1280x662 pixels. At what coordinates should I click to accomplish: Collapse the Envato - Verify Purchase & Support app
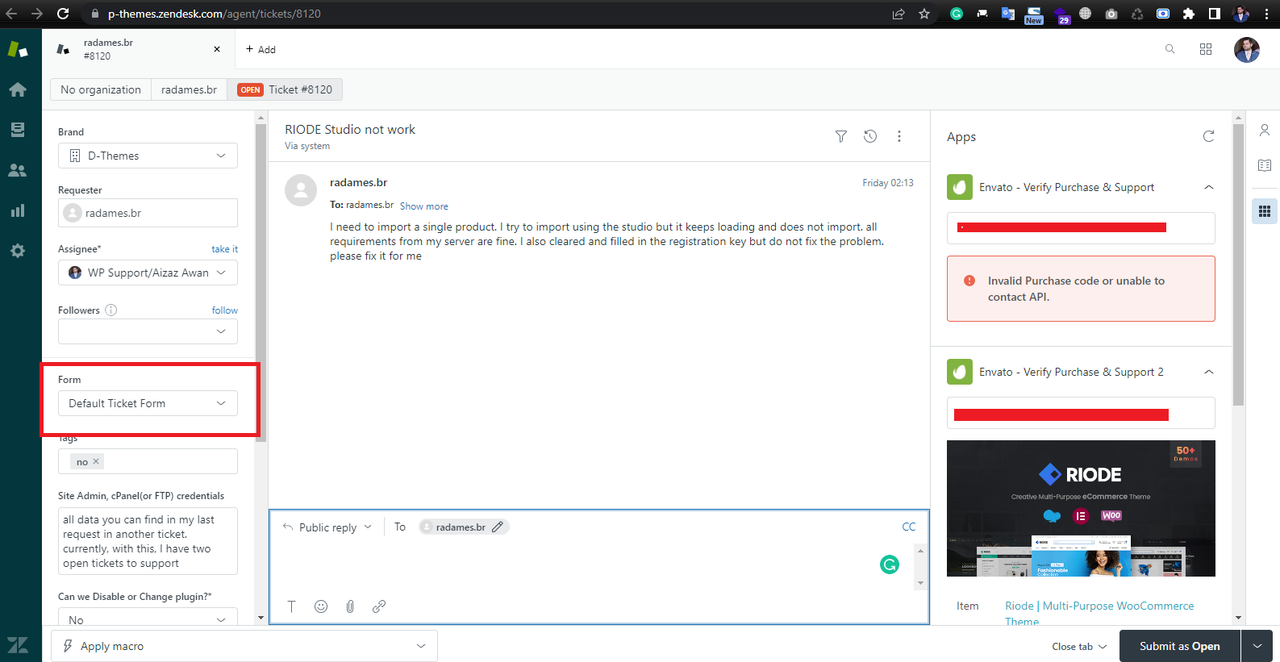pyautogui.click(x=1209, y=187)
